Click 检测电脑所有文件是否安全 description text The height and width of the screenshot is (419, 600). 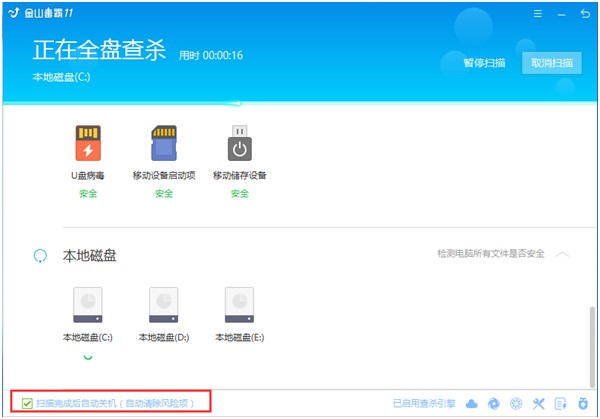491,254
